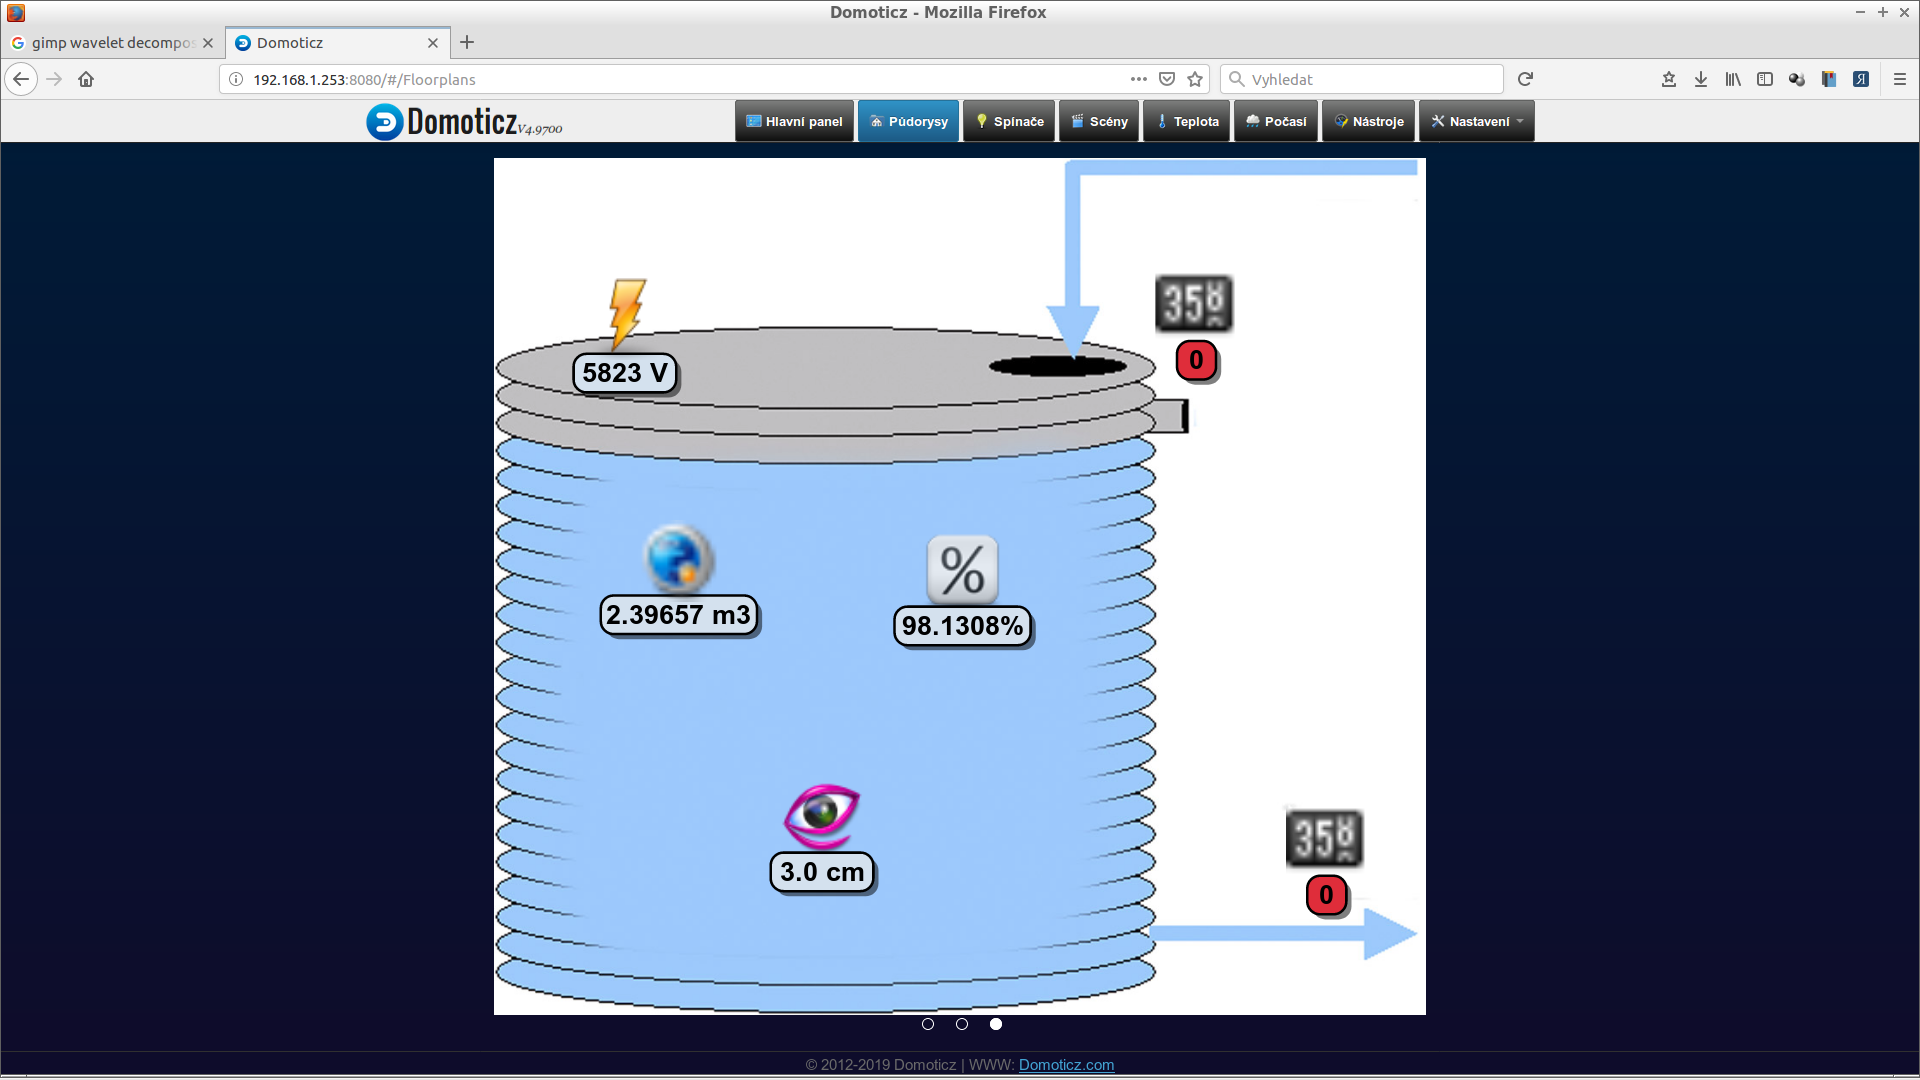Click the 98.1308% fill level value

(962, 626)
